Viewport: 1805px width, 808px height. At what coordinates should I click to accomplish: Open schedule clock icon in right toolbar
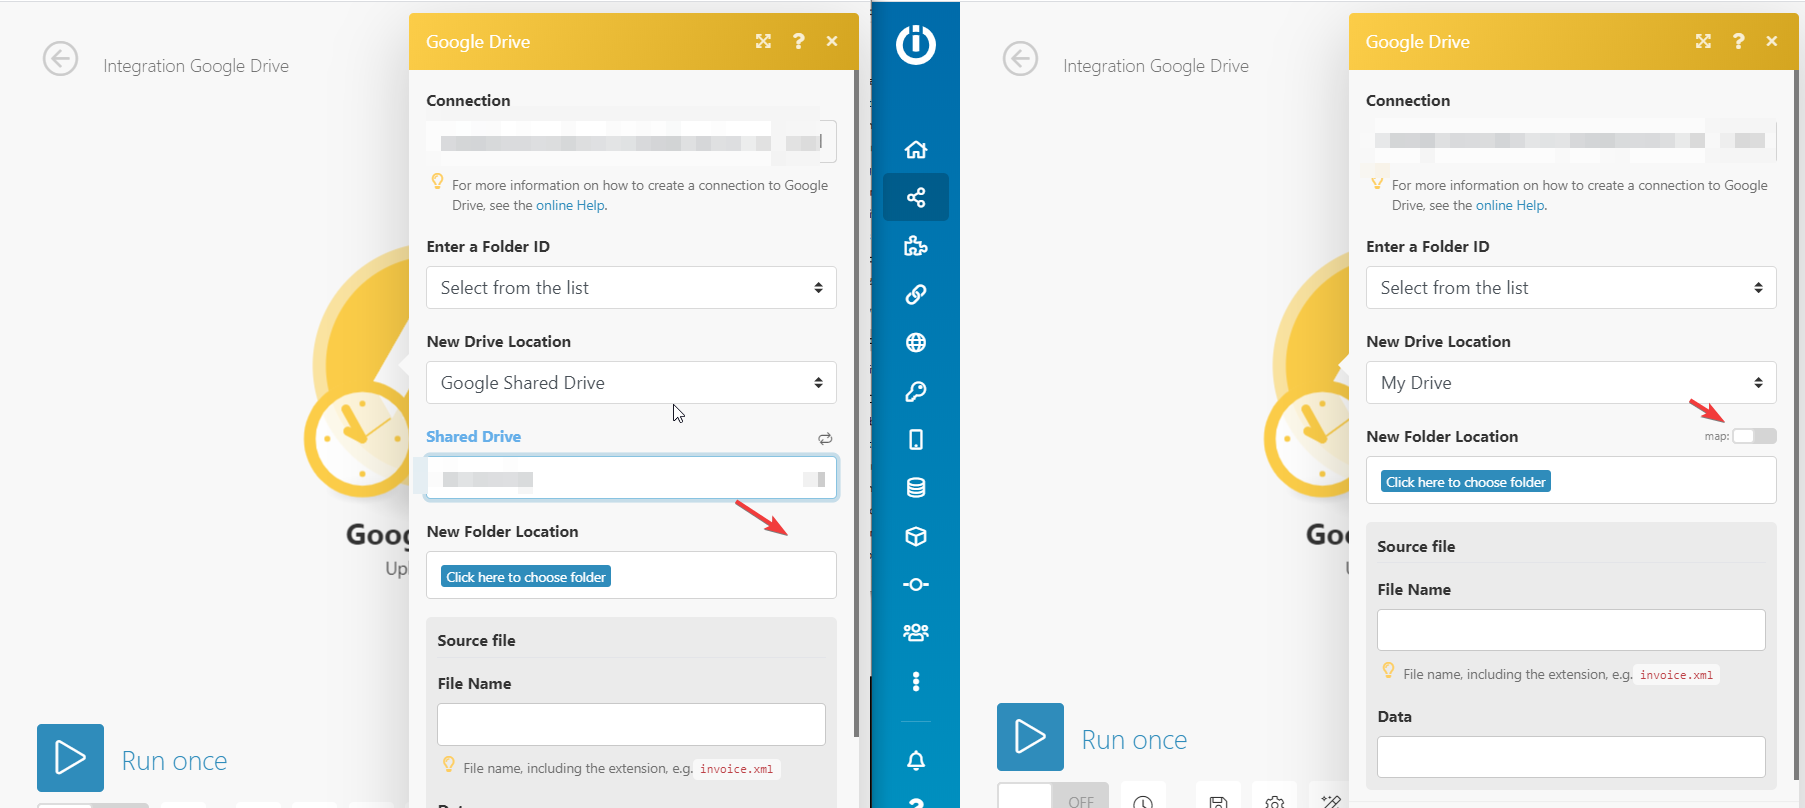[x=1143, y=800]
